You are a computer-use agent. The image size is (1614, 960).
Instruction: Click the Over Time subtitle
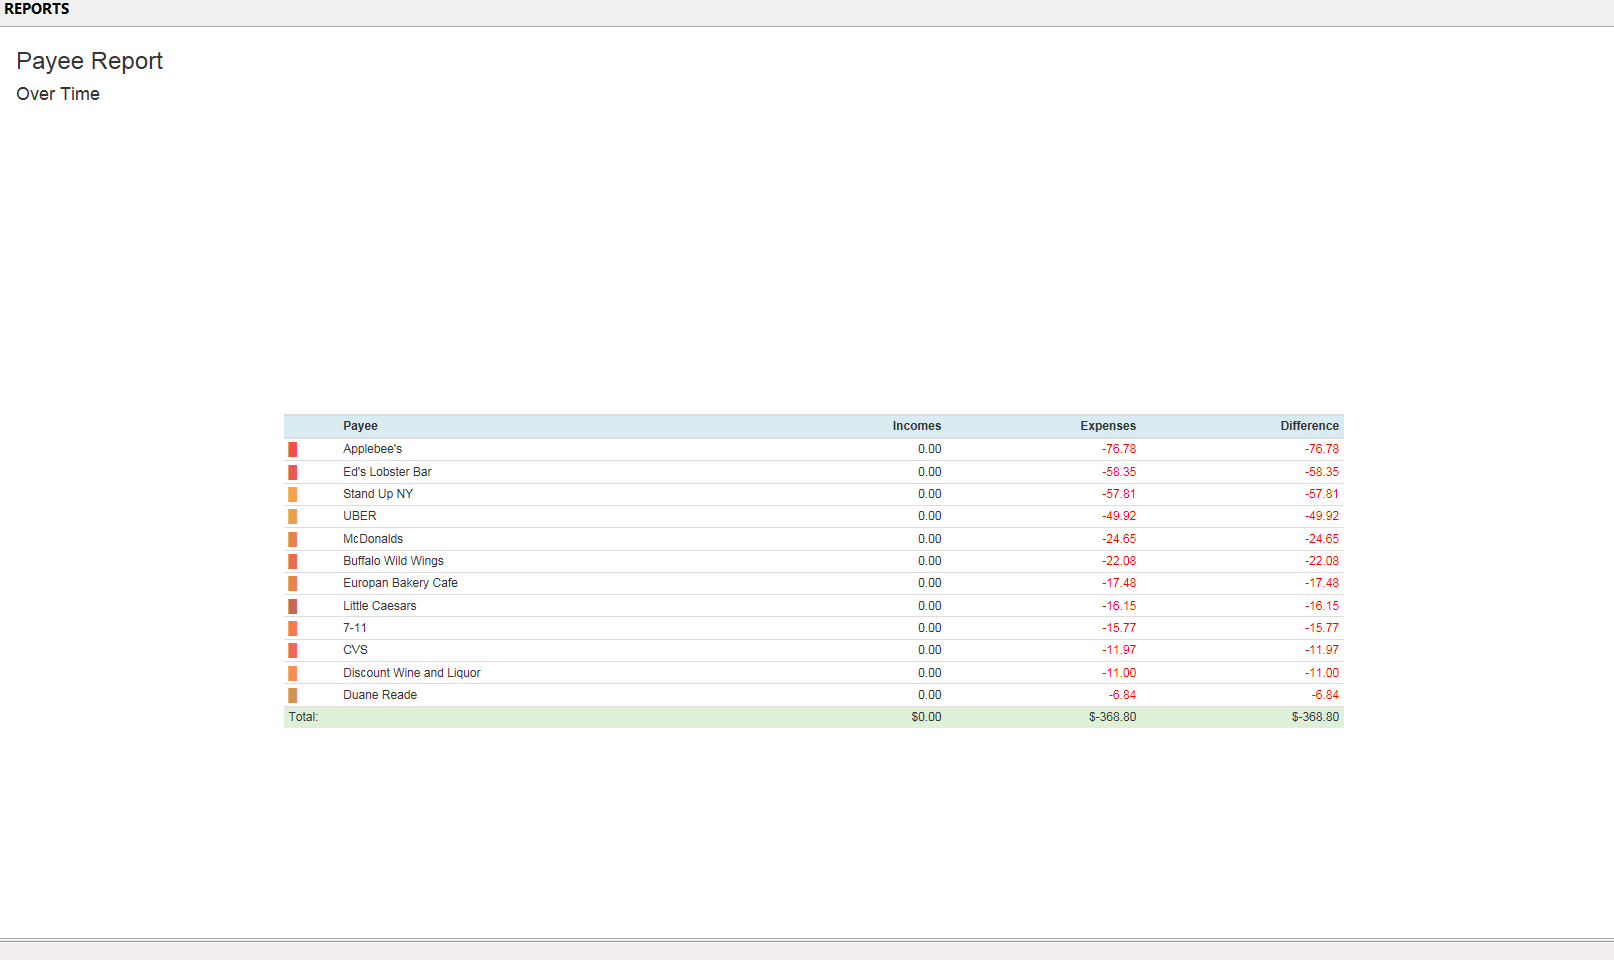[x=58, y=94]
